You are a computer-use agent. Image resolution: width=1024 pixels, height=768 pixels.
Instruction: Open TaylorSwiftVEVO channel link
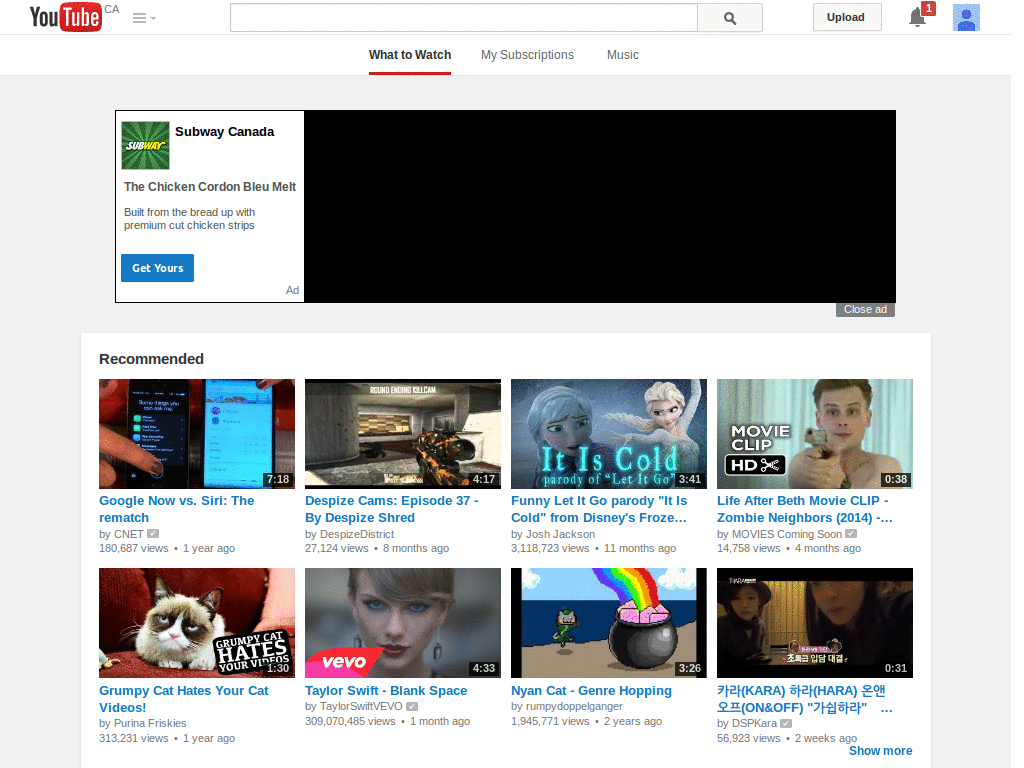pos(360,707)
